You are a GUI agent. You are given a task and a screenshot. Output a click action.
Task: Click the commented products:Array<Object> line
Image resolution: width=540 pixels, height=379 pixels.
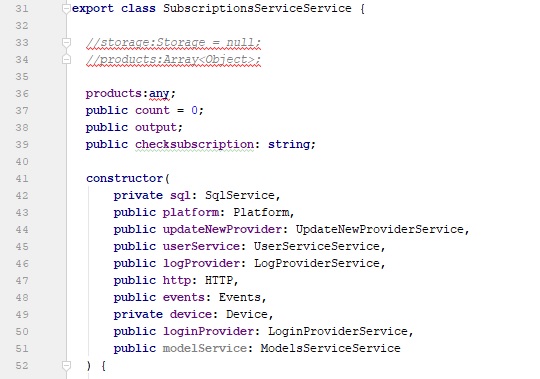tap(174, 60)
